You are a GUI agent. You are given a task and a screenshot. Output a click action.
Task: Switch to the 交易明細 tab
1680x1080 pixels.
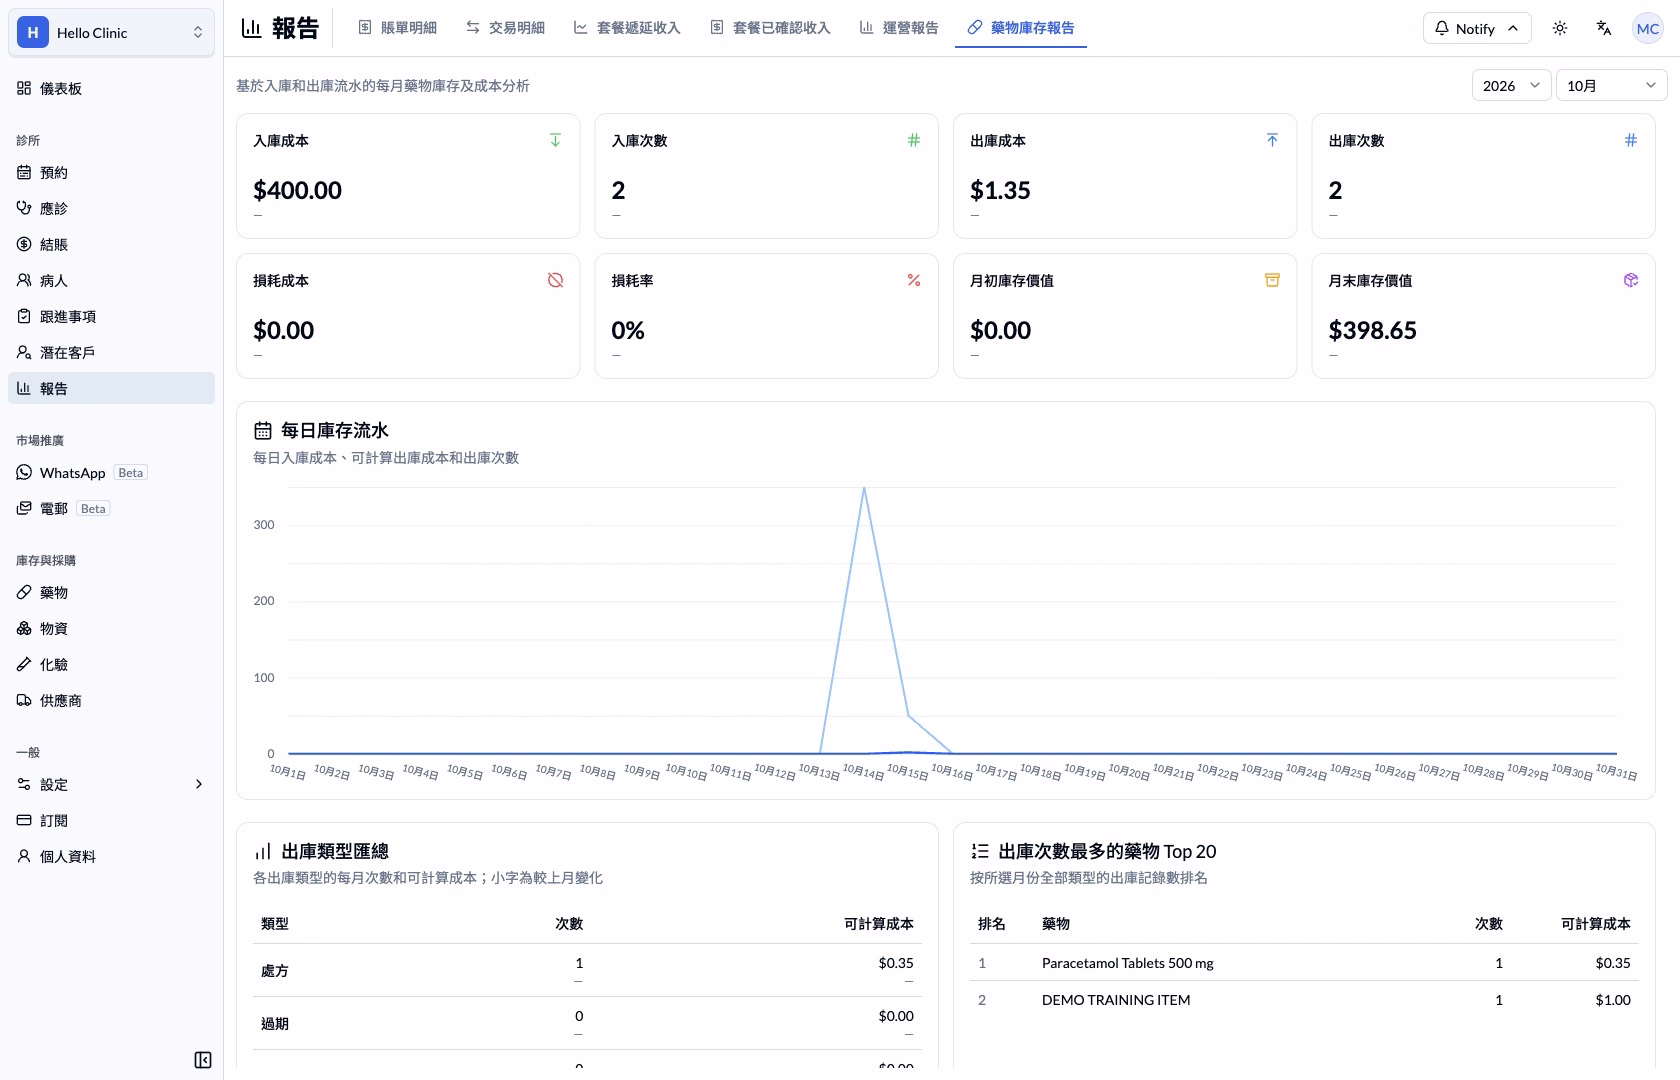[x=505, y=28]
